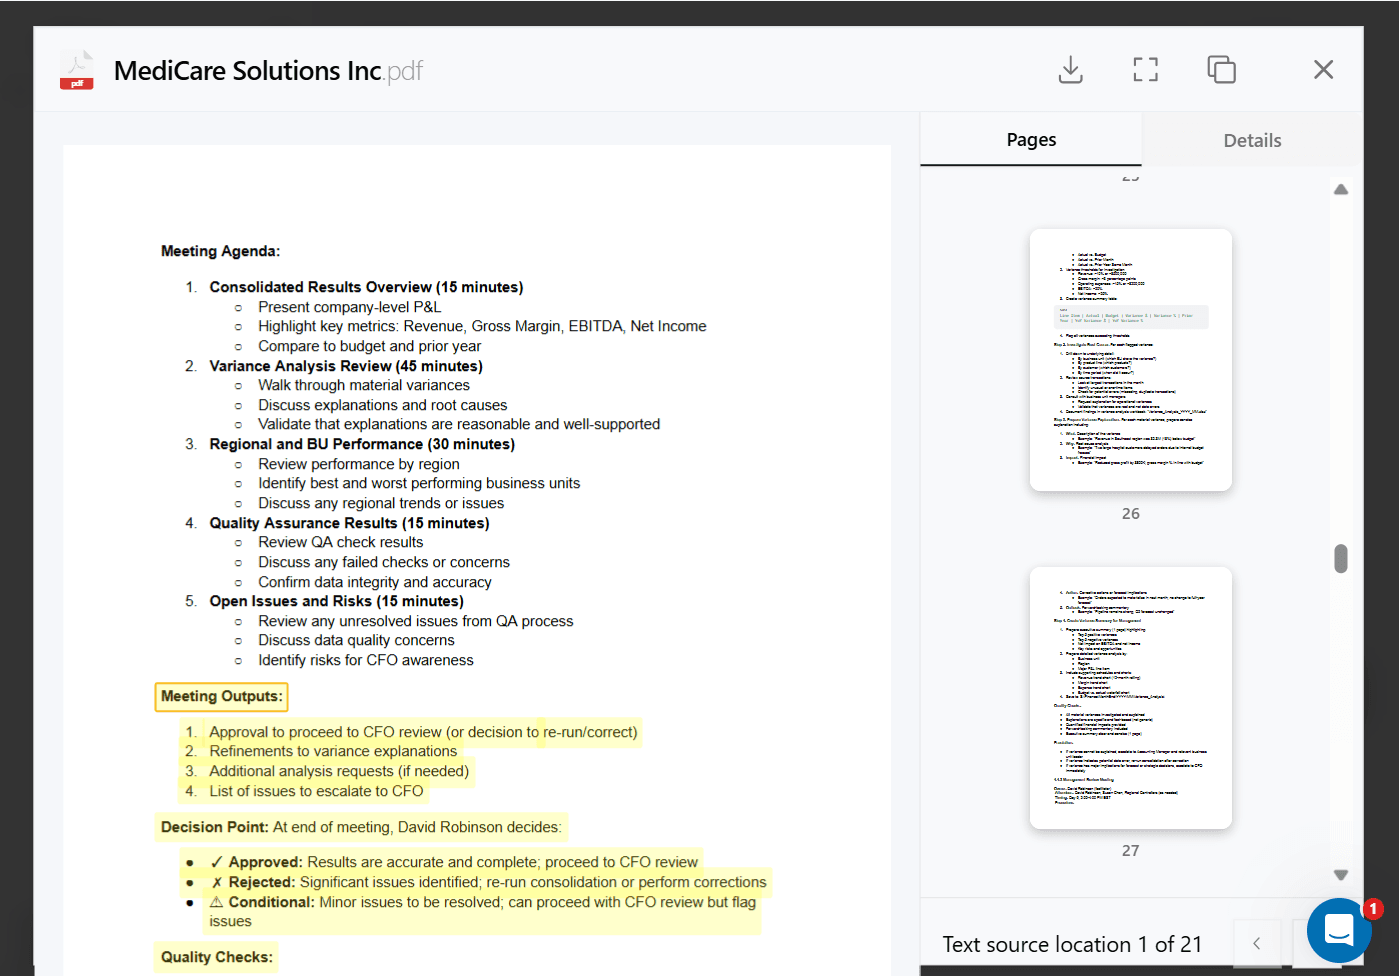Open the page 26 thumbnail
This screenshot has width=1399, height=976.
[x=1130, y=359]
